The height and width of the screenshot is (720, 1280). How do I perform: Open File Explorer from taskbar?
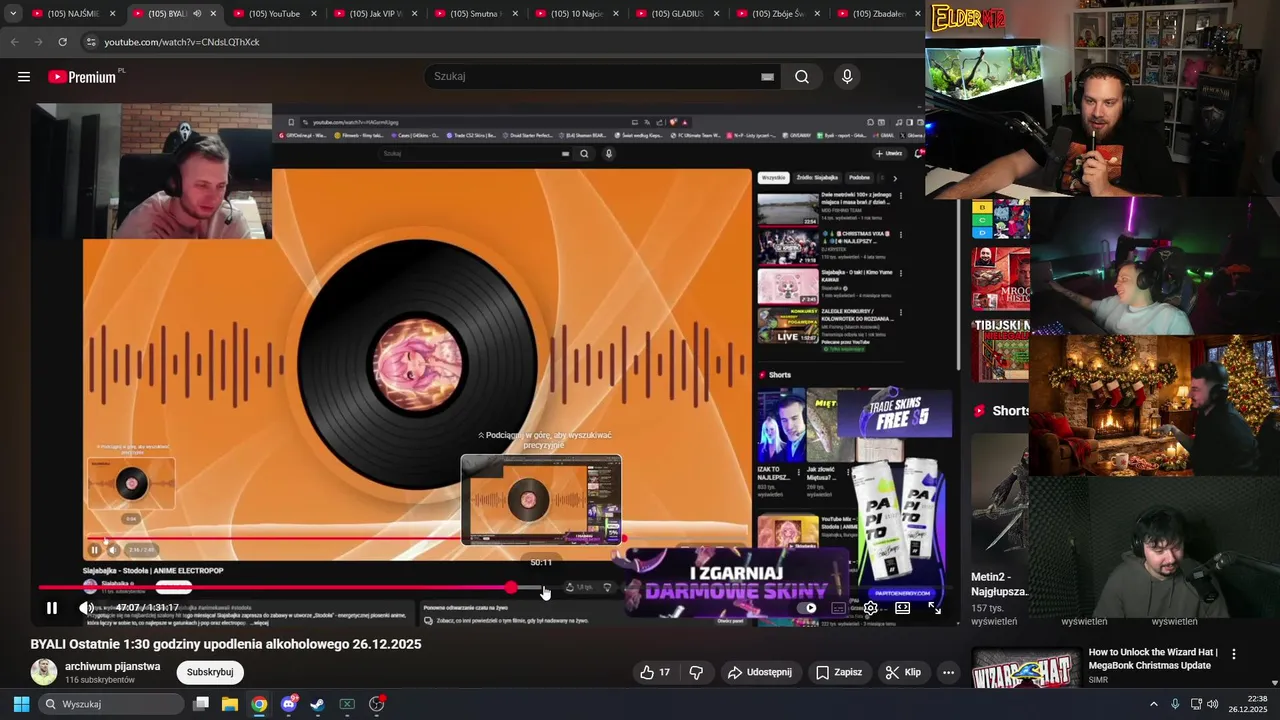pyautogui.click(x=230, y=704)
